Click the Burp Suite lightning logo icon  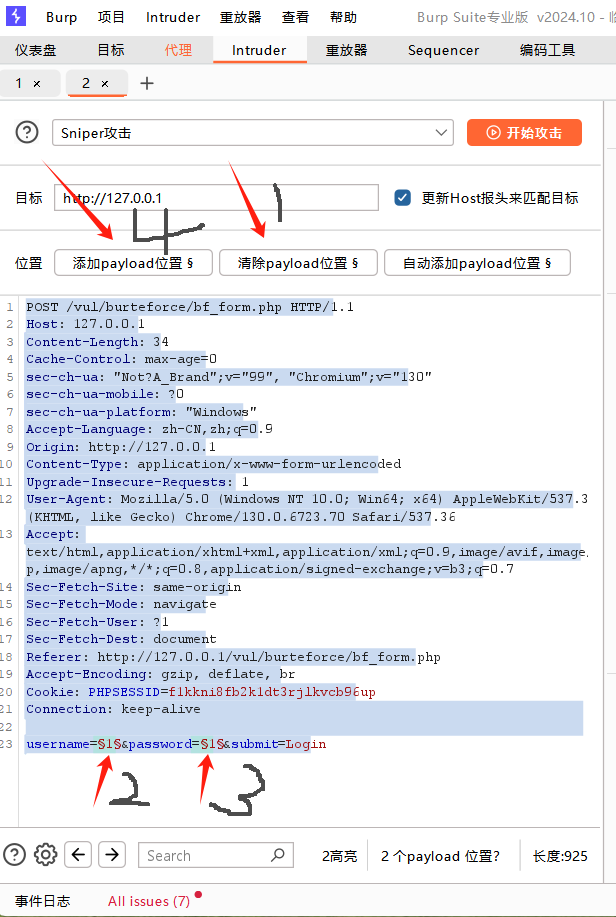click(16, 16)
